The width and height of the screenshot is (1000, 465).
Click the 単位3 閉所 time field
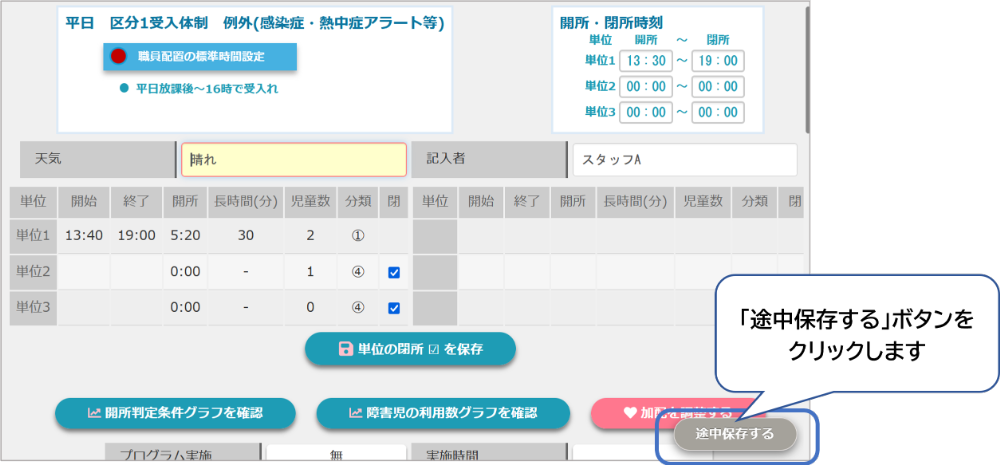(717, 112)
